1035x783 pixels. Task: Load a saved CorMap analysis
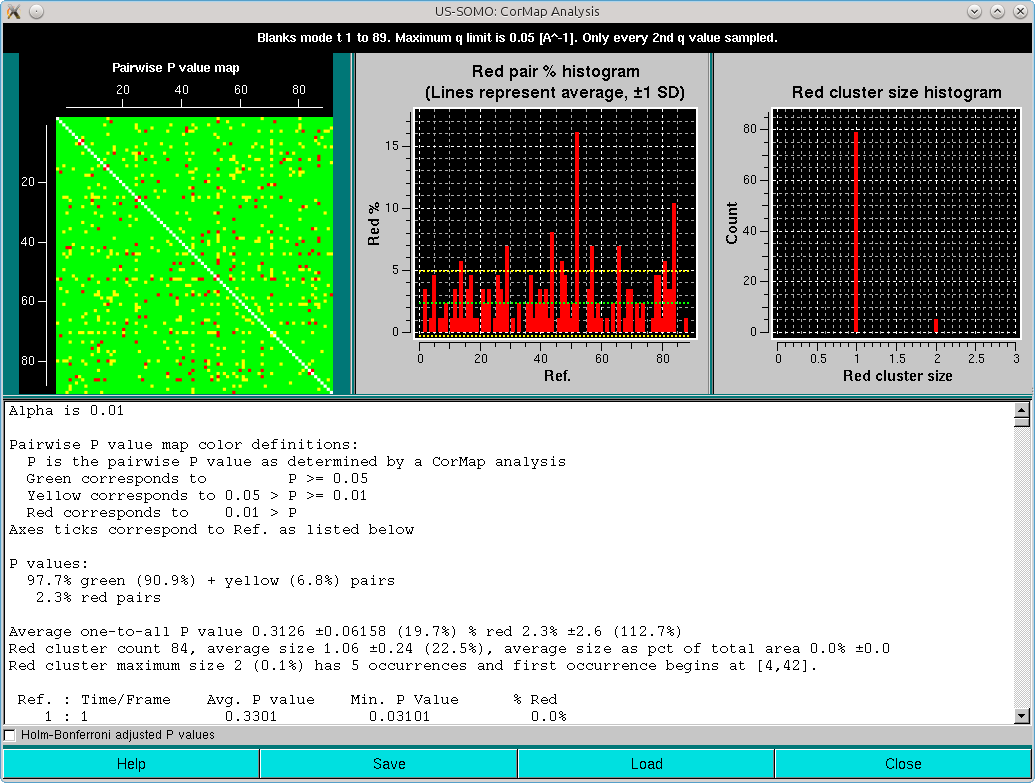pos(646,762)
